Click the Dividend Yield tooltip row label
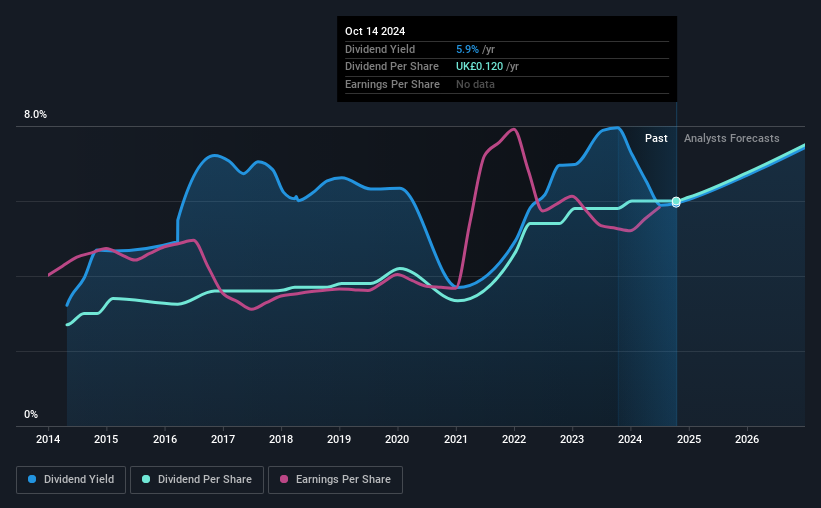This screenshot has width=821, height=508. (380, 49)
